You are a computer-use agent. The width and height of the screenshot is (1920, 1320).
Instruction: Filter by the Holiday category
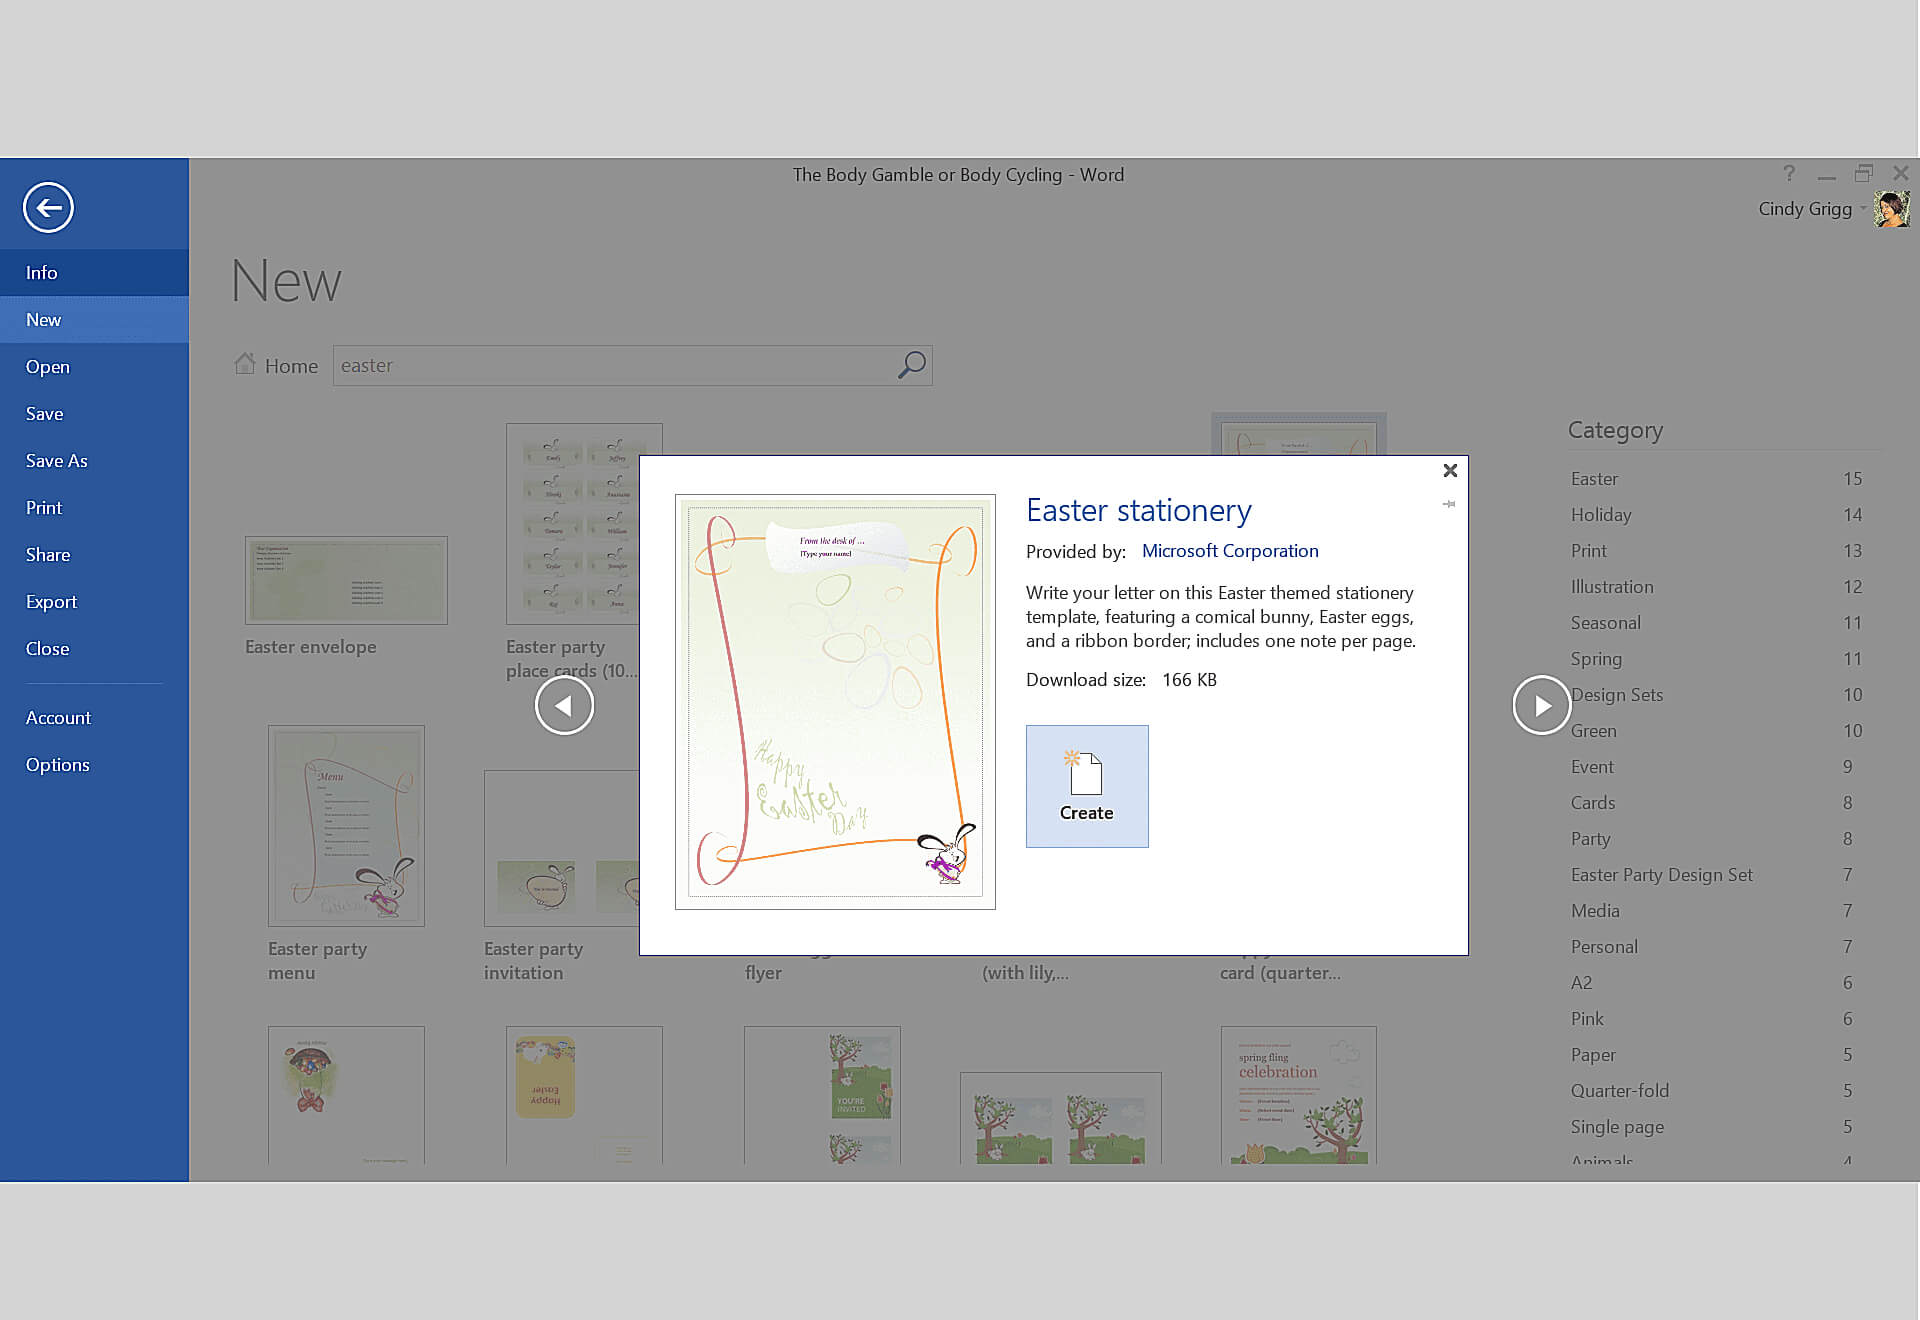click(x=1600, y=515)
